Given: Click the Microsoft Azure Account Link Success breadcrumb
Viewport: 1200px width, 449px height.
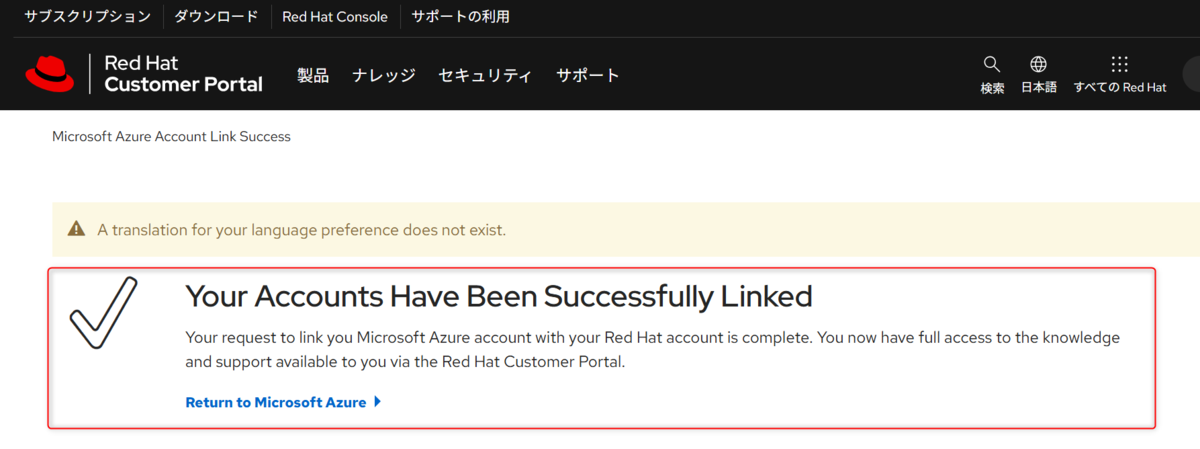Looking at the screenshot, I should coord(171,136).
